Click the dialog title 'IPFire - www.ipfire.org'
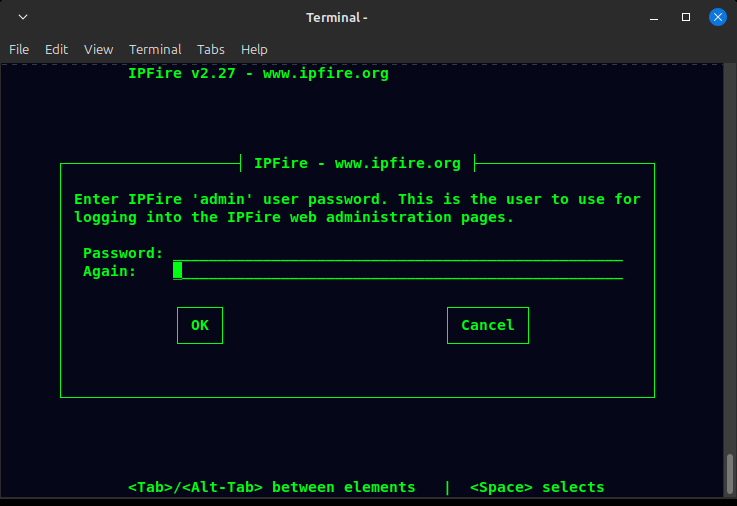737x506 pixels. coord(357,163)
